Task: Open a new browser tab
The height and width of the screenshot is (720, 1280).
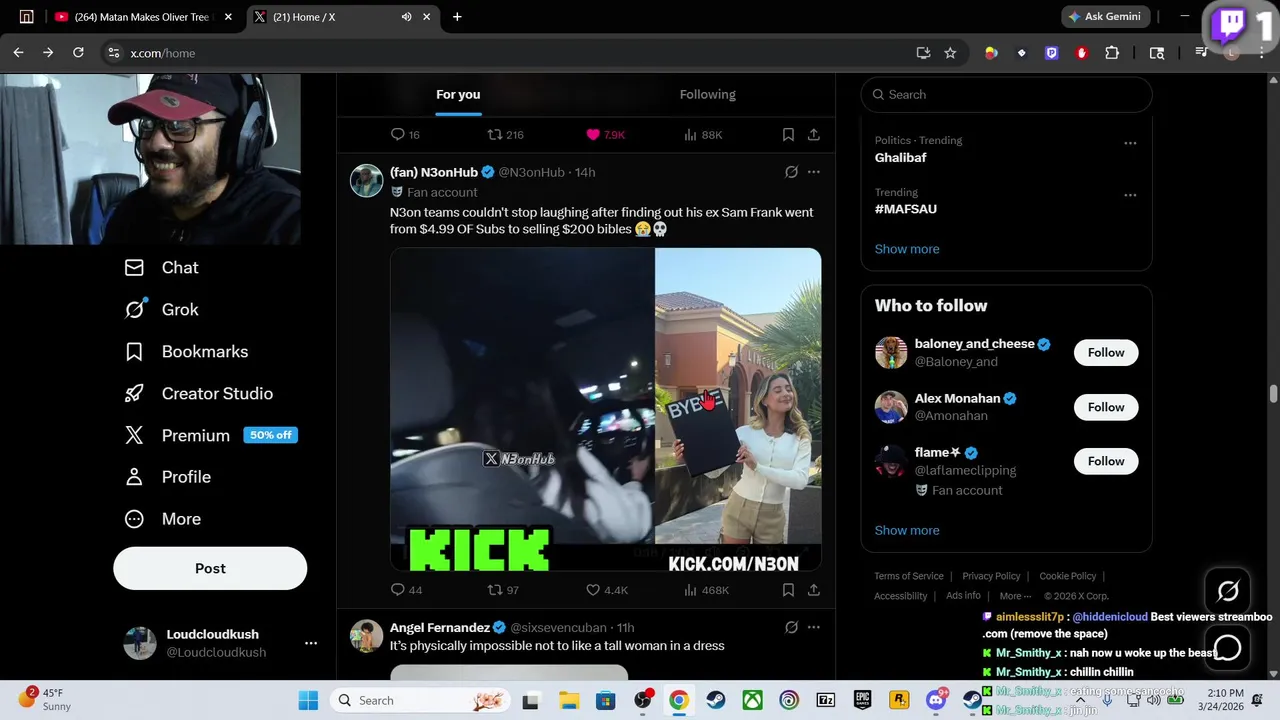Action: coord(457,17)
